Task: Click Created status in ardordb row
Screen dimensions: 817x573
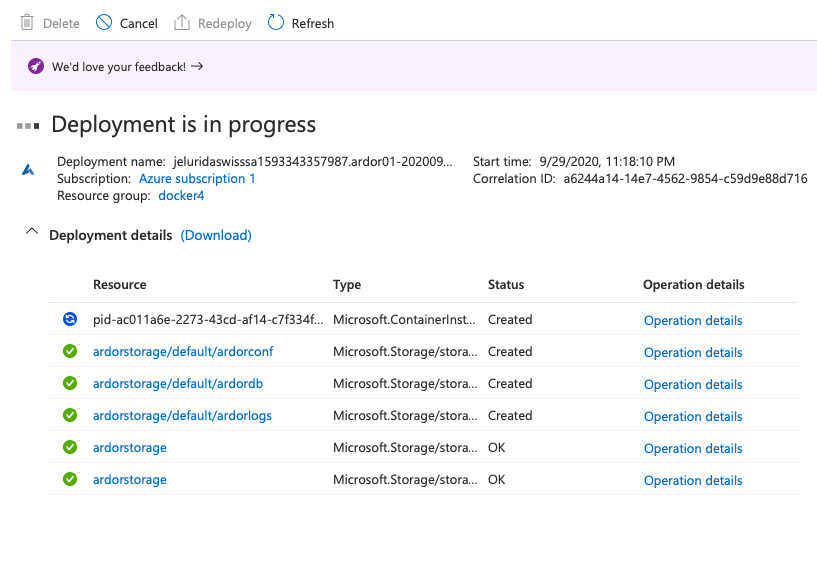Action: [510, 383]
